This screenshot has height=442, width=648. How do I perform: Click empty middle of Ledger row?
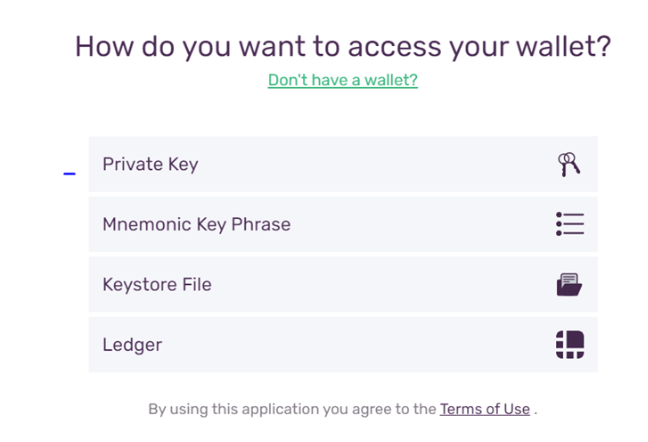click(351, 345)
